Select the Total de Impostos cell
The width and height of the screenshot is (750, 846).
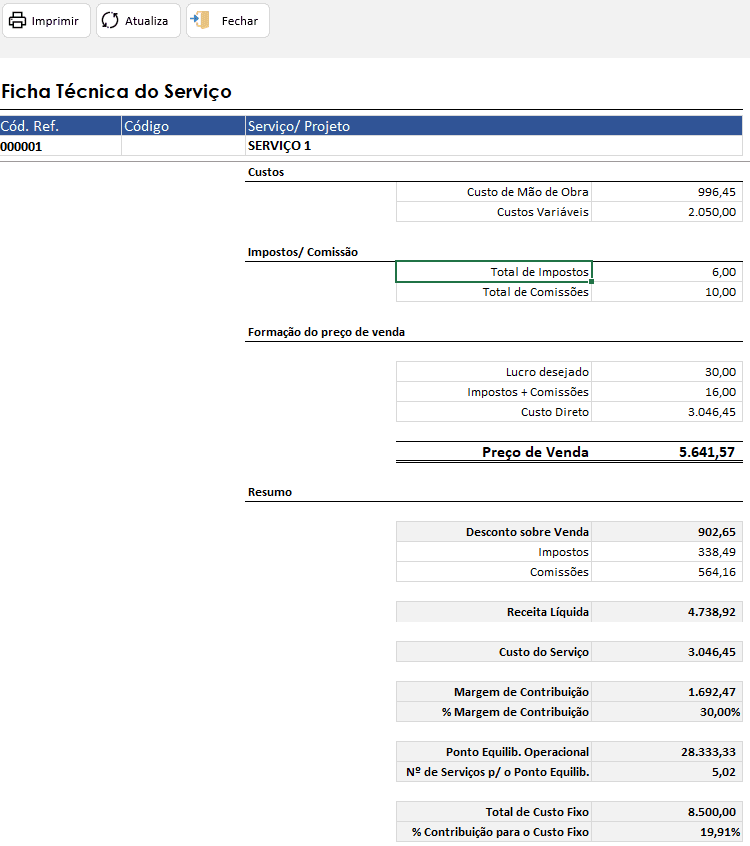(x=494, y=271)
